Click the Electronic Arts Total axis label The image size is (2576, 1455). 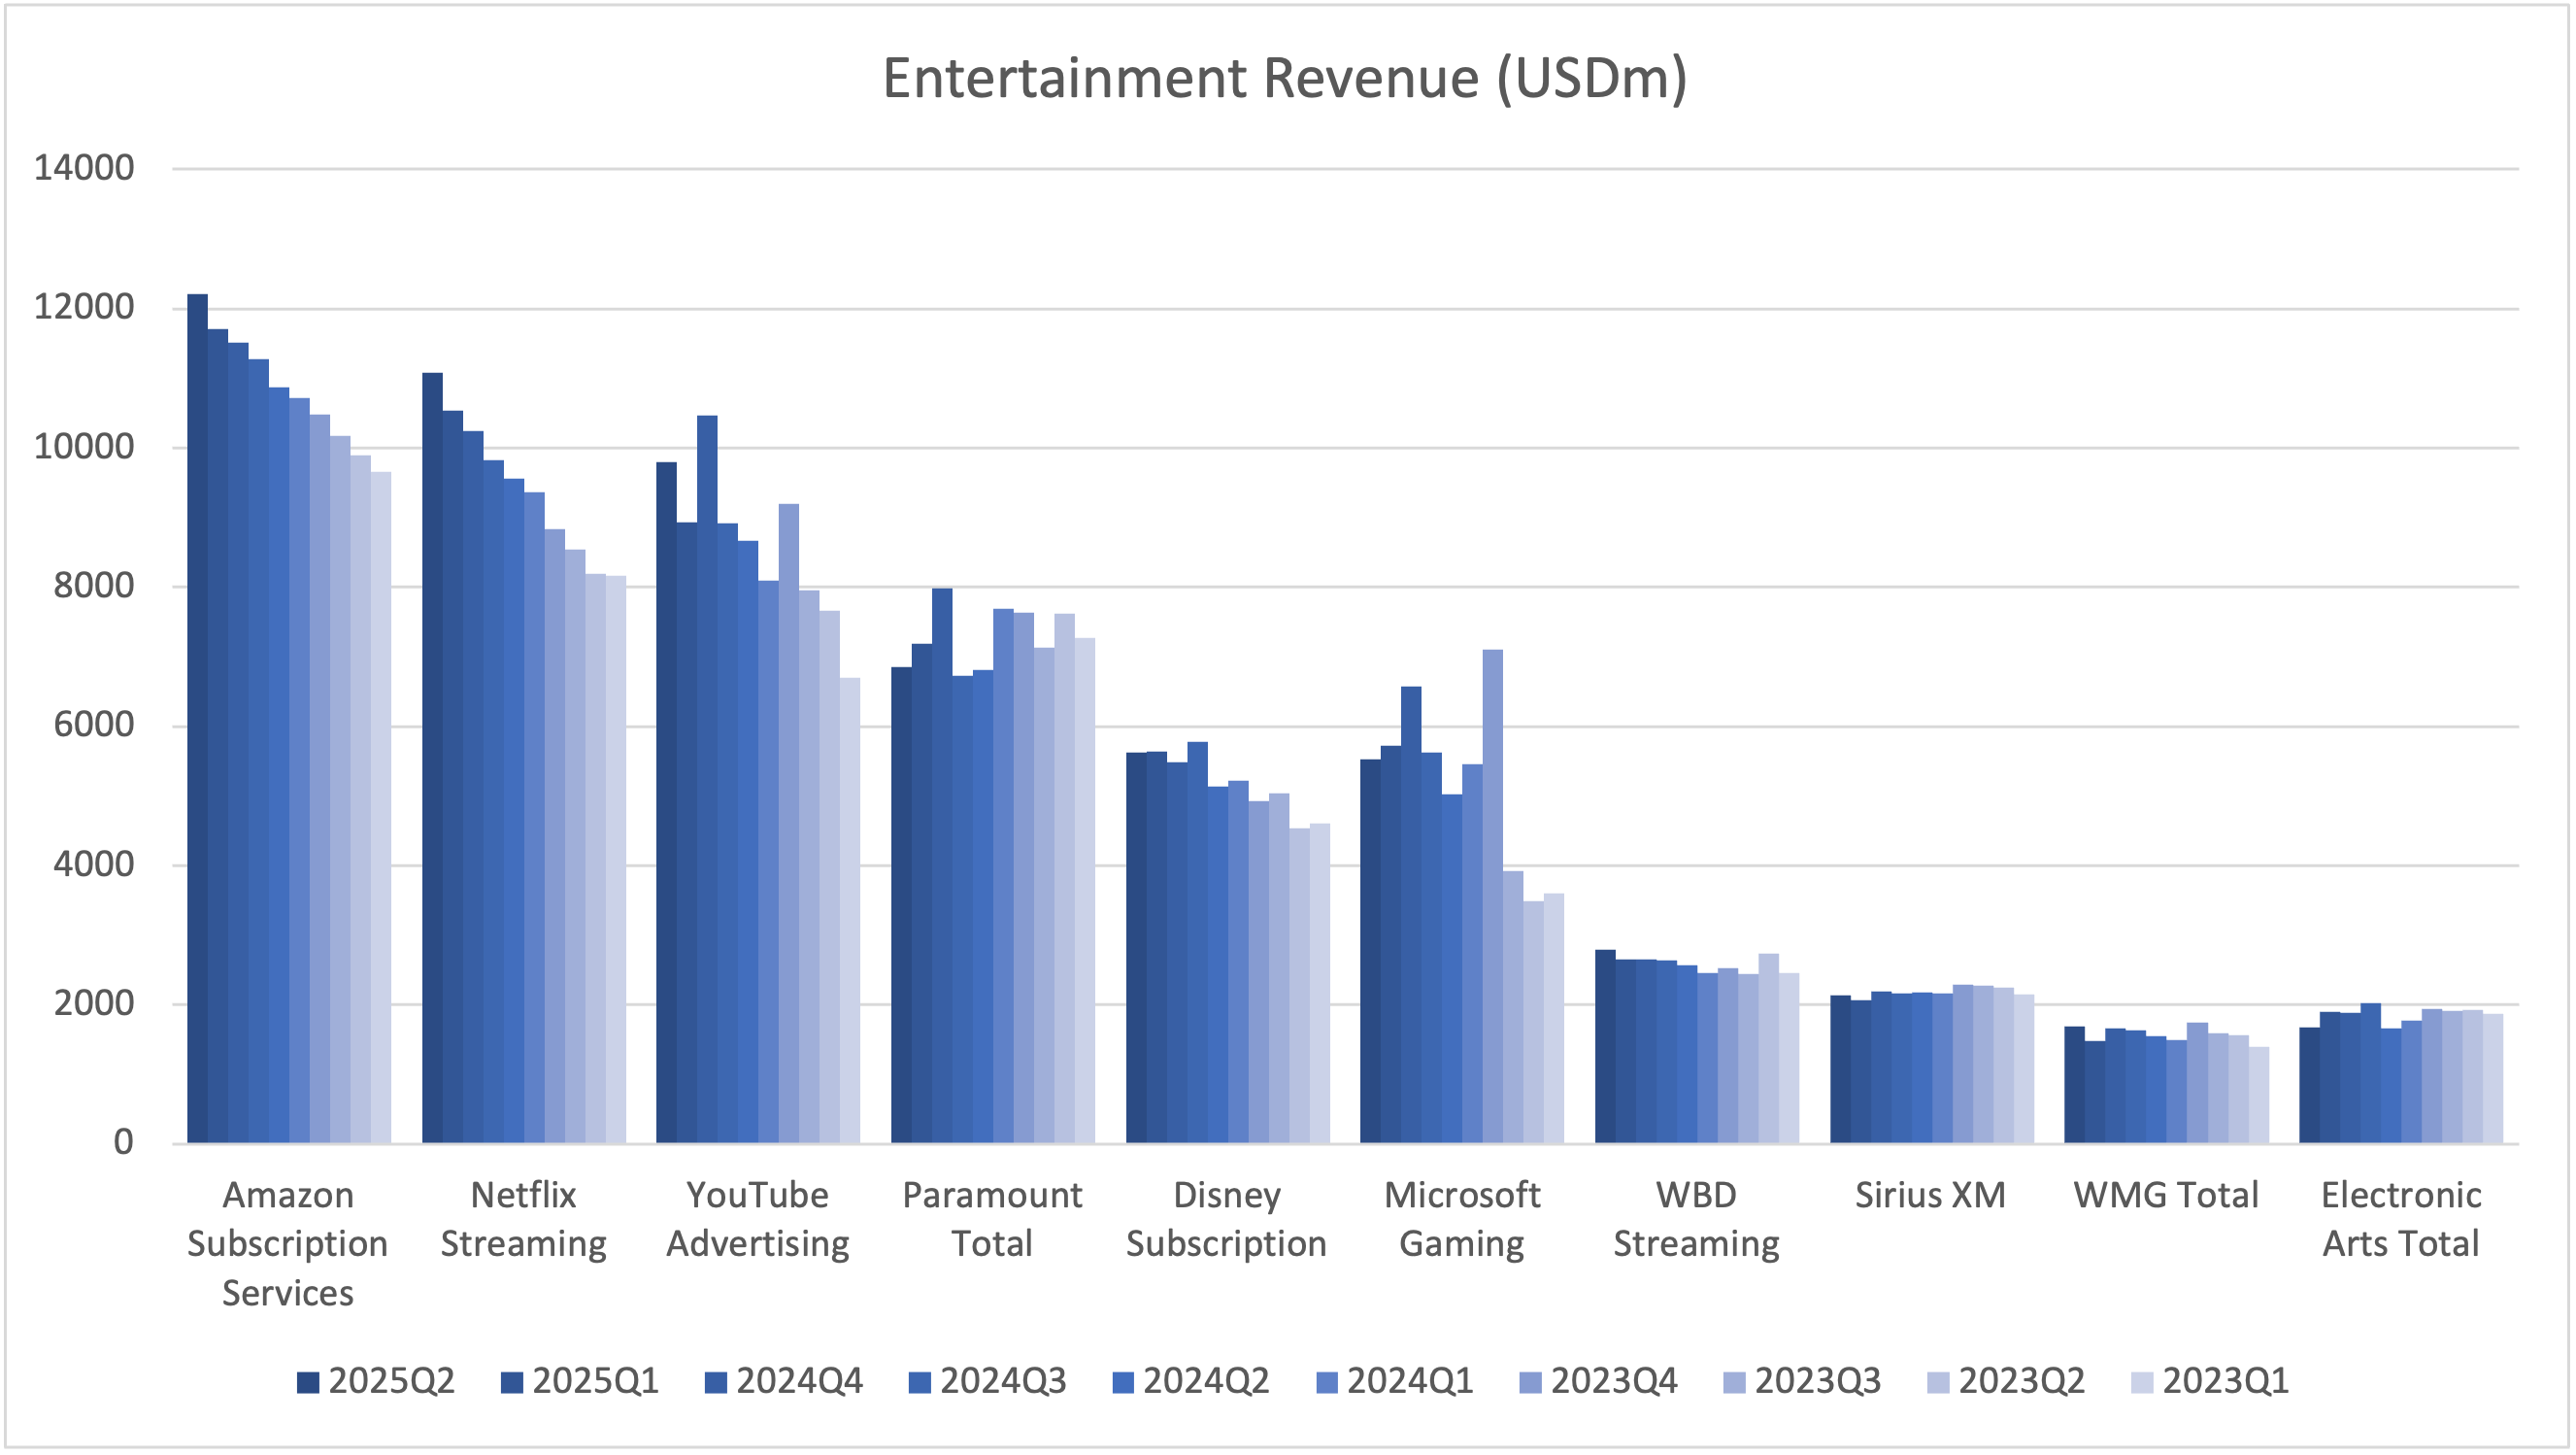(2401, 1220)
